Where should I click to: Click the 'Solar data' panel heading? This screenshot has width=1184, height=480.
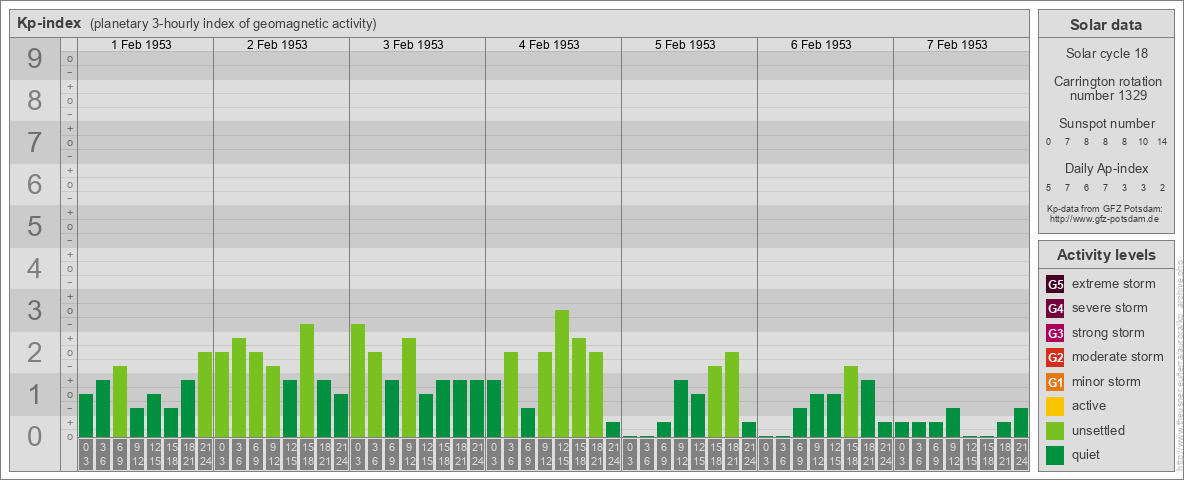point(1105,25)
